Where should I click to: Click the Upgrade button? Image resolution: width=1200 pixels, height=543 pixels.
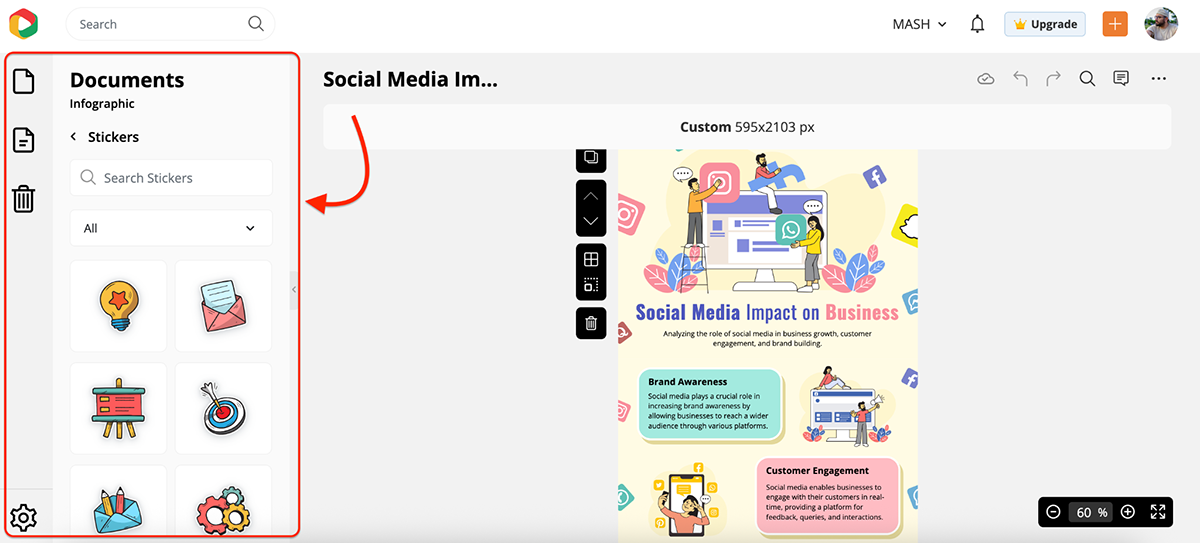click(x=1045, y=24)
